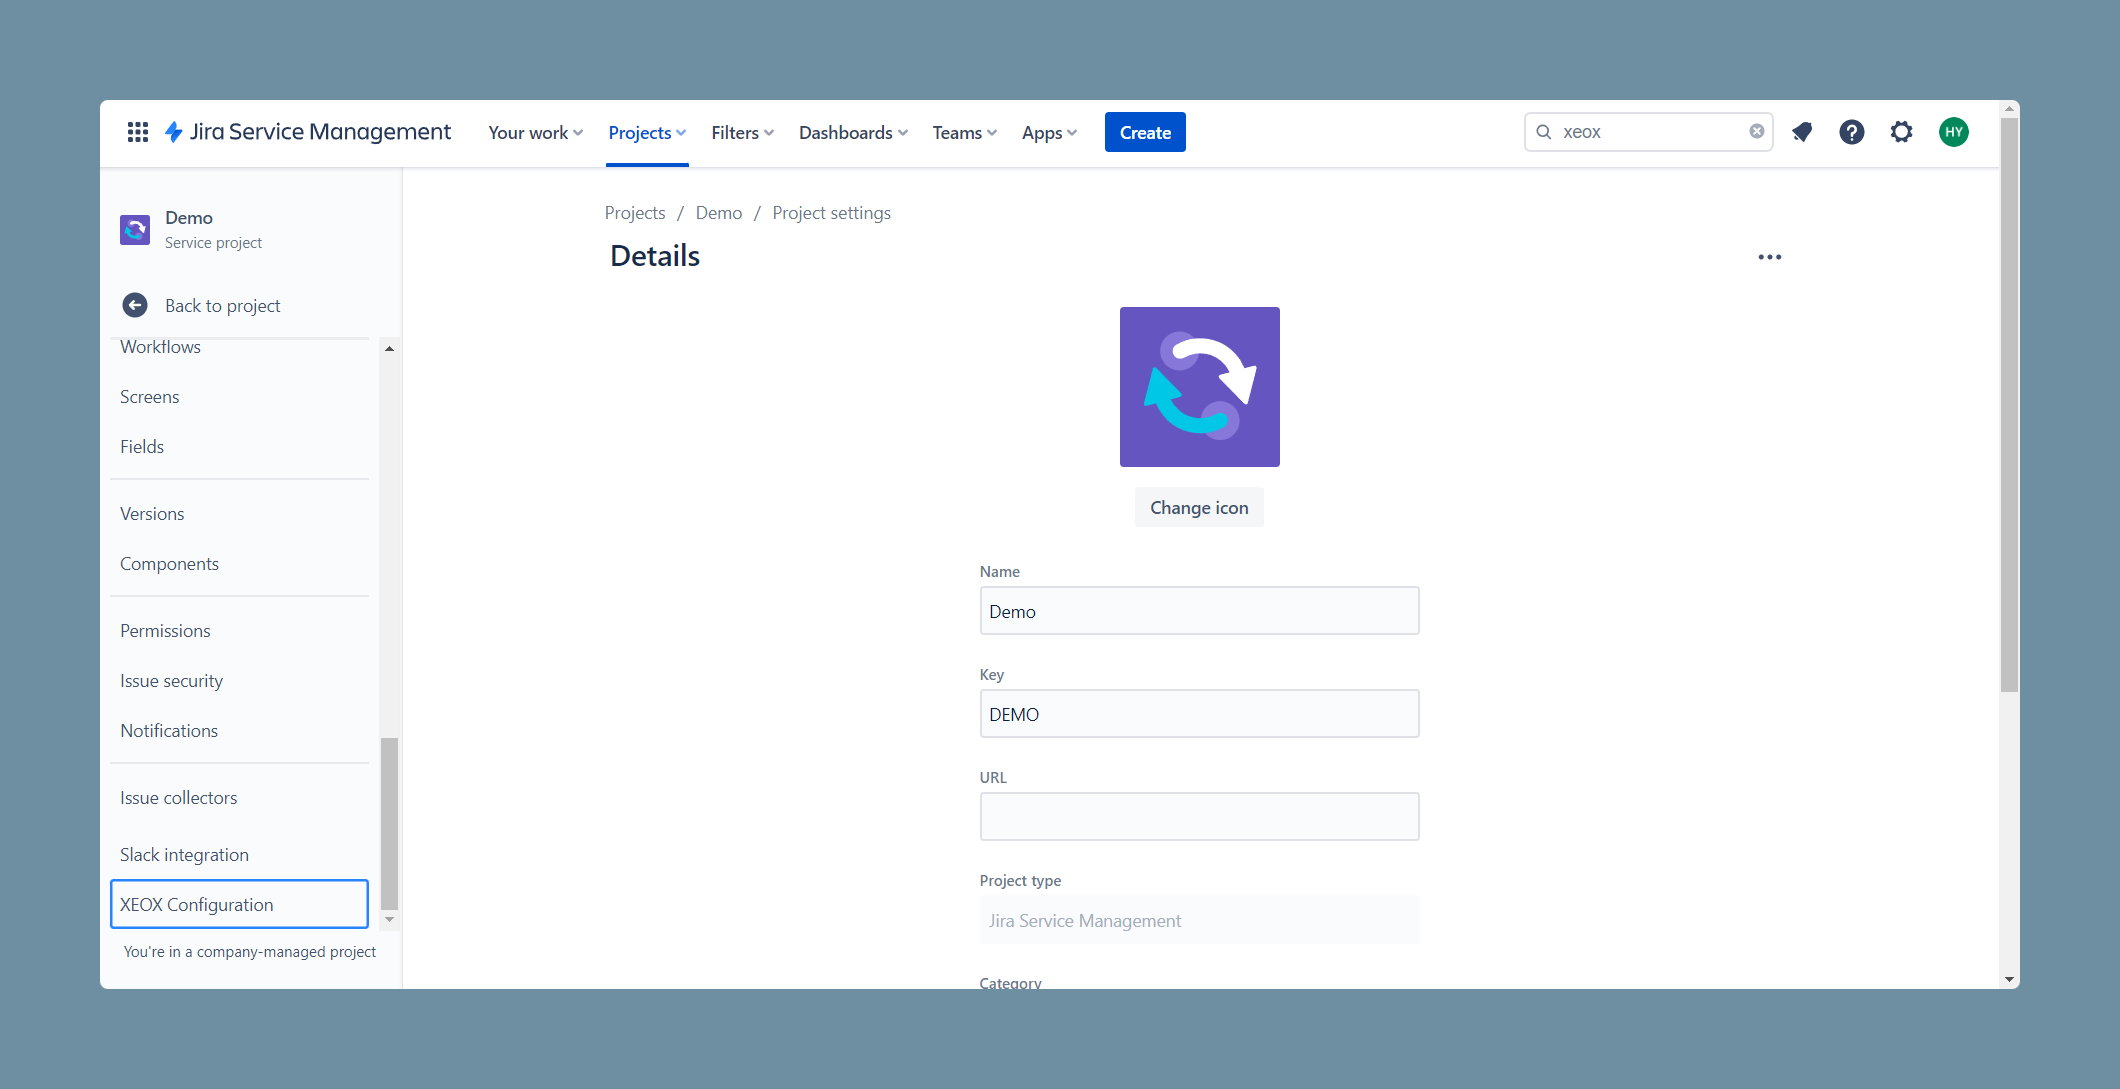Click into the empty URL field

[x=1199, y=817]
